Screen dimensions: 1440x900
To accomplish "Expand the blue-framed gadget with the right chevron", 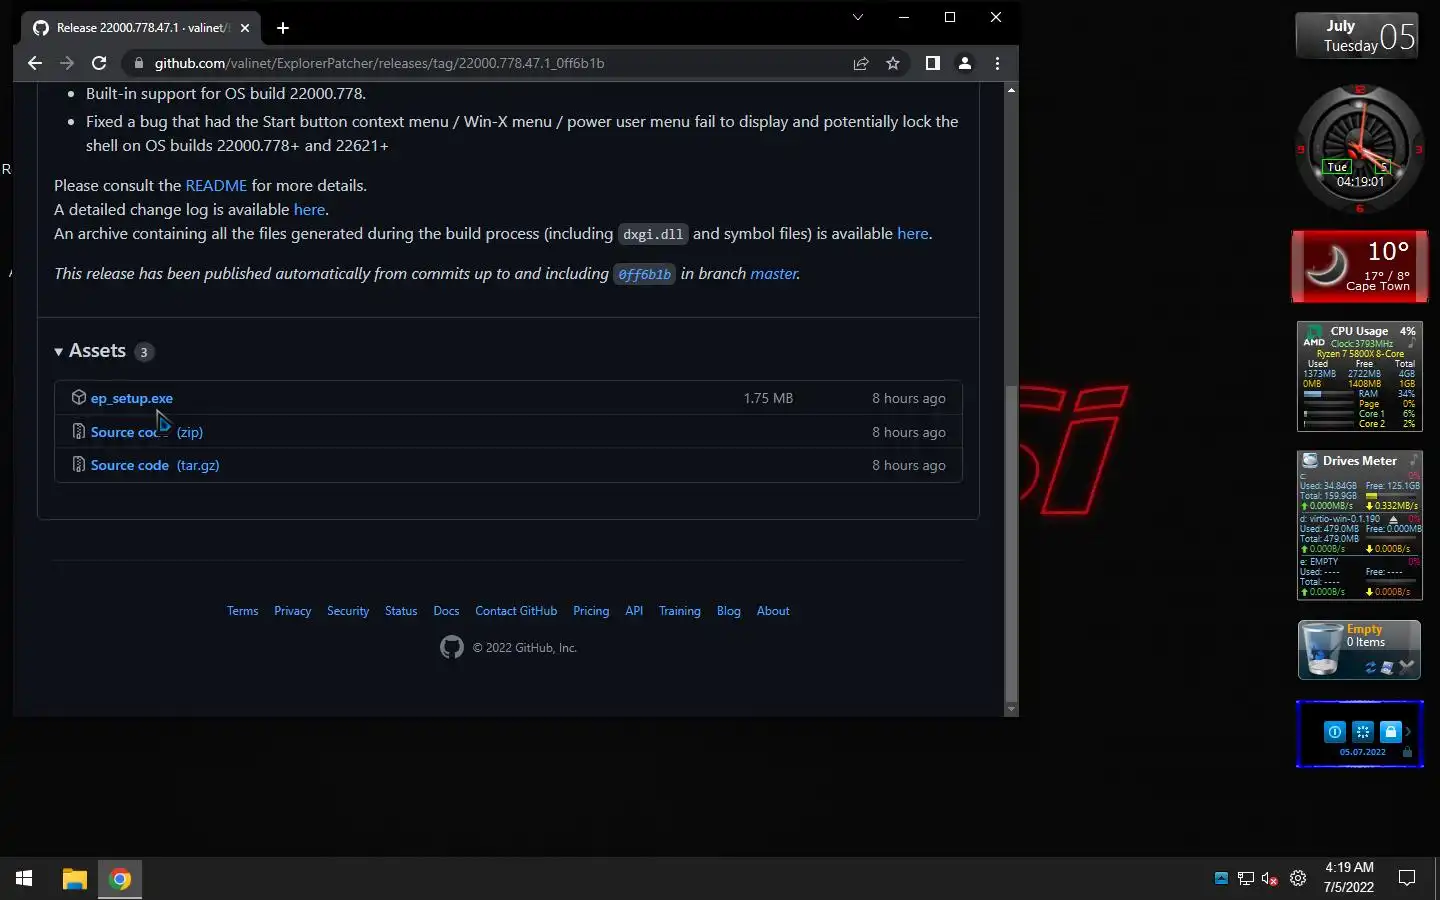I will coord(1408,732).
